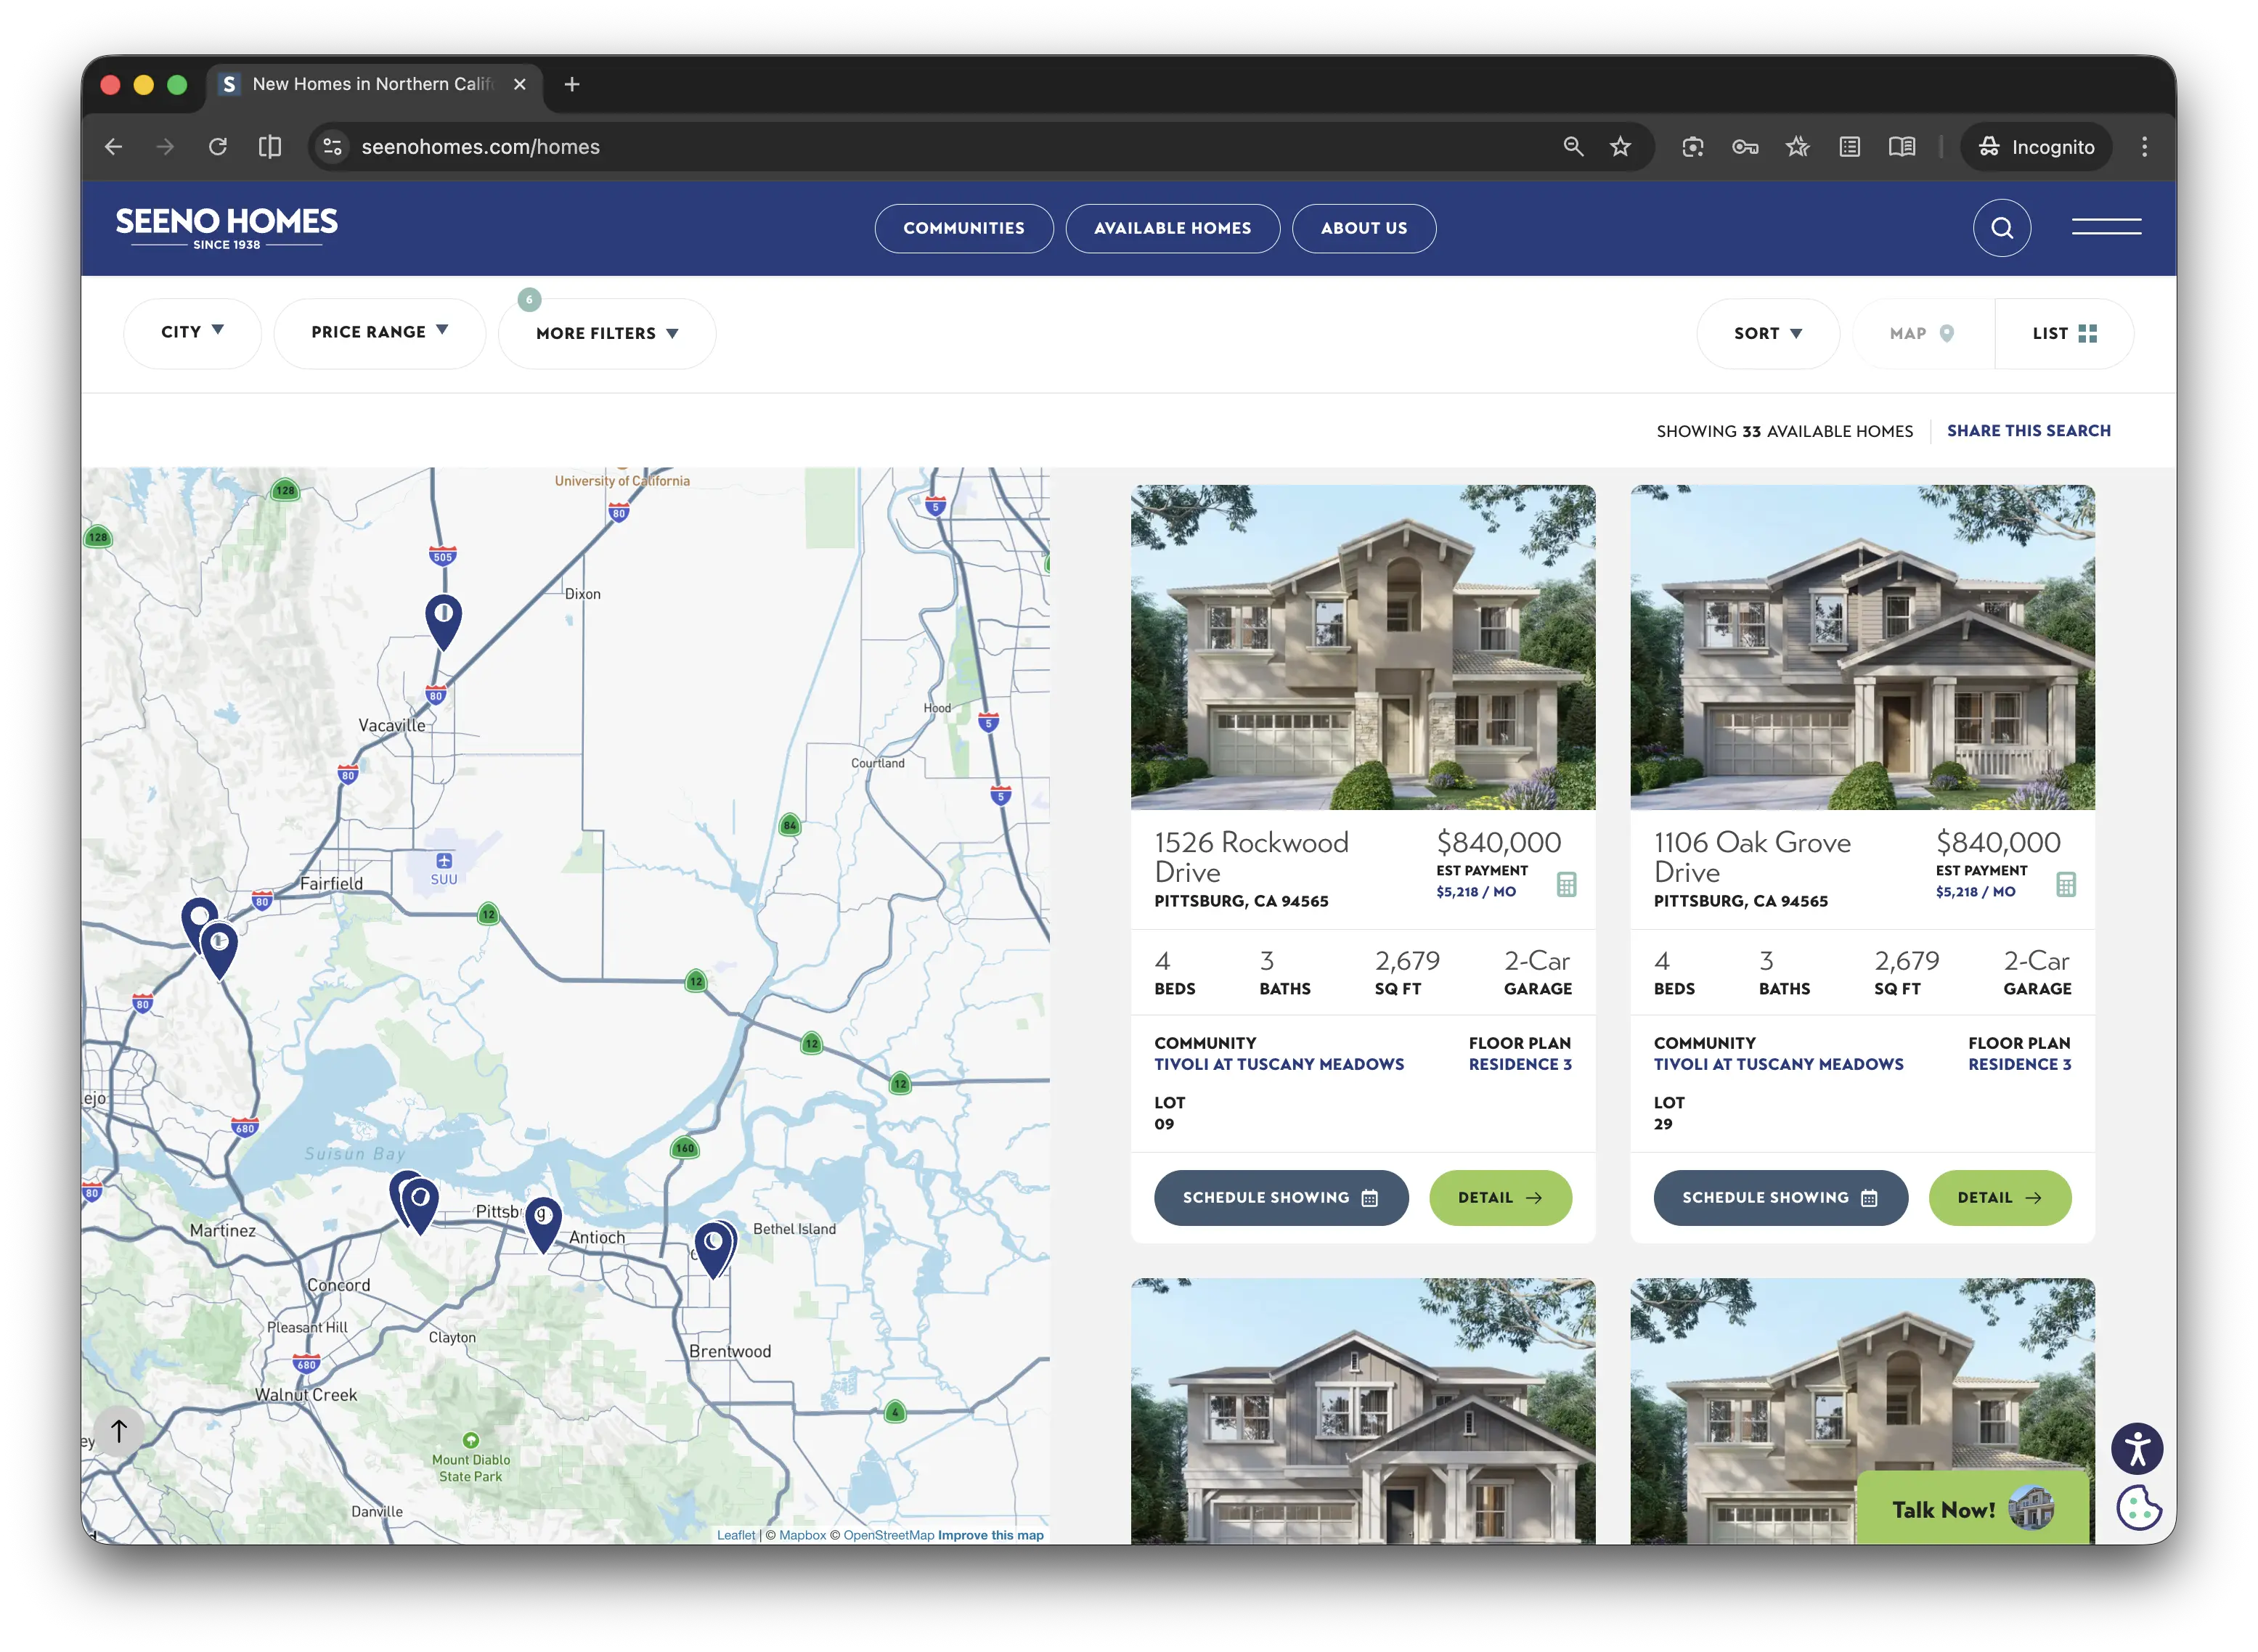
Task: Open the Sort dropdown
Action: pos(1767,334)
